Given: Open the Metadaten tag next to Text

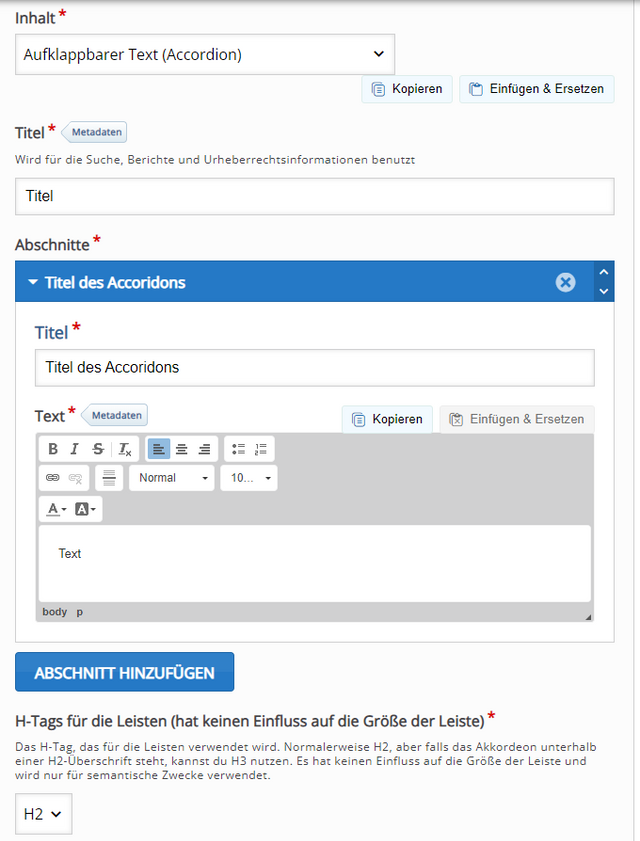Looking at the screenshot, I should [x=114, y=415].
